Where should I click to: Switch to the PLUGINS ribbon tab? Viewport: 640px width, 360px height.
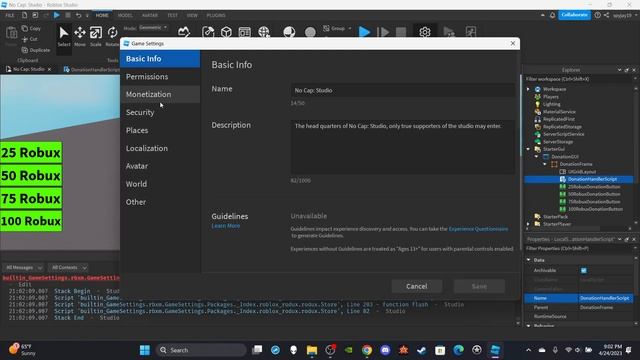[x=216, y=16]
